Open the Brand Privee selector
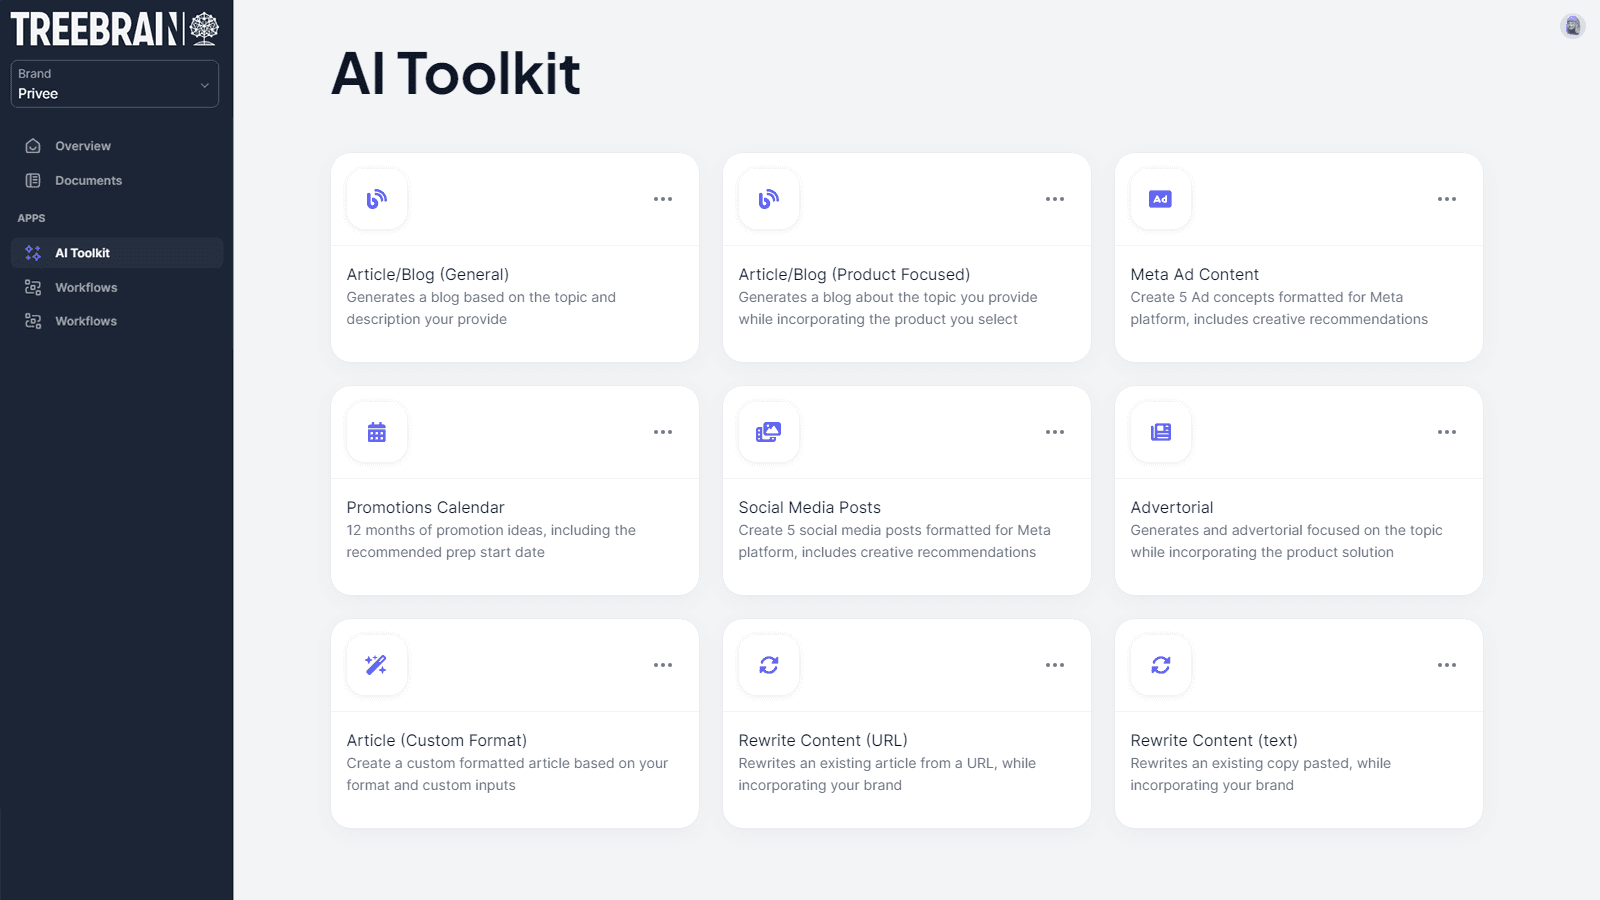1600x900 pixels. click(x=114, y=84)
